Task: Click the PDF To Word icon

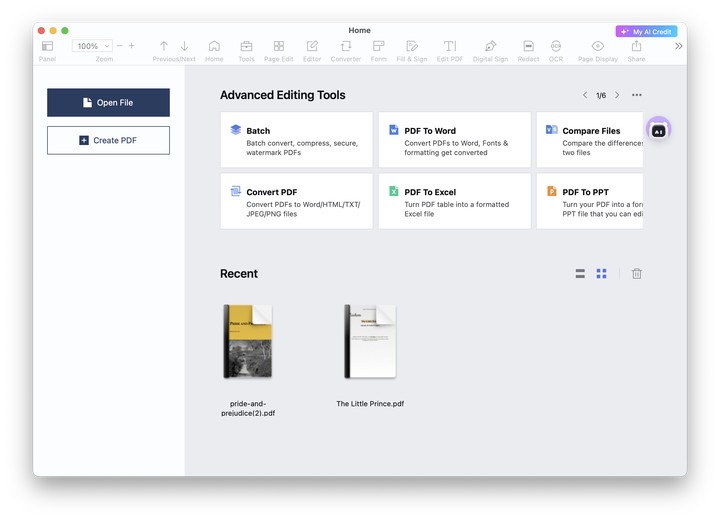Action: tap(394, 130)
